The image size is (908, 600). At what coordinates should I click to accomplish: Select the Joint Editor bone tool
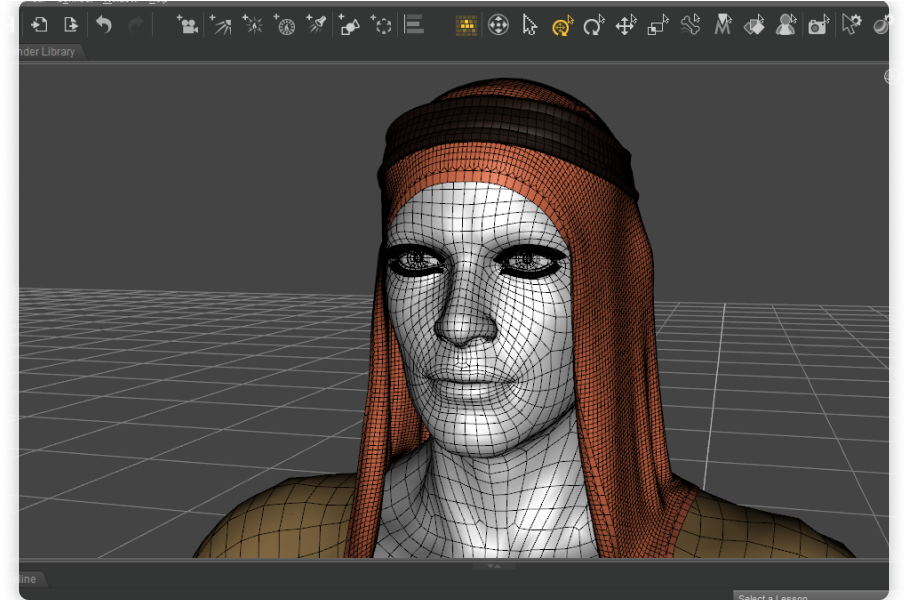point(690,25)
